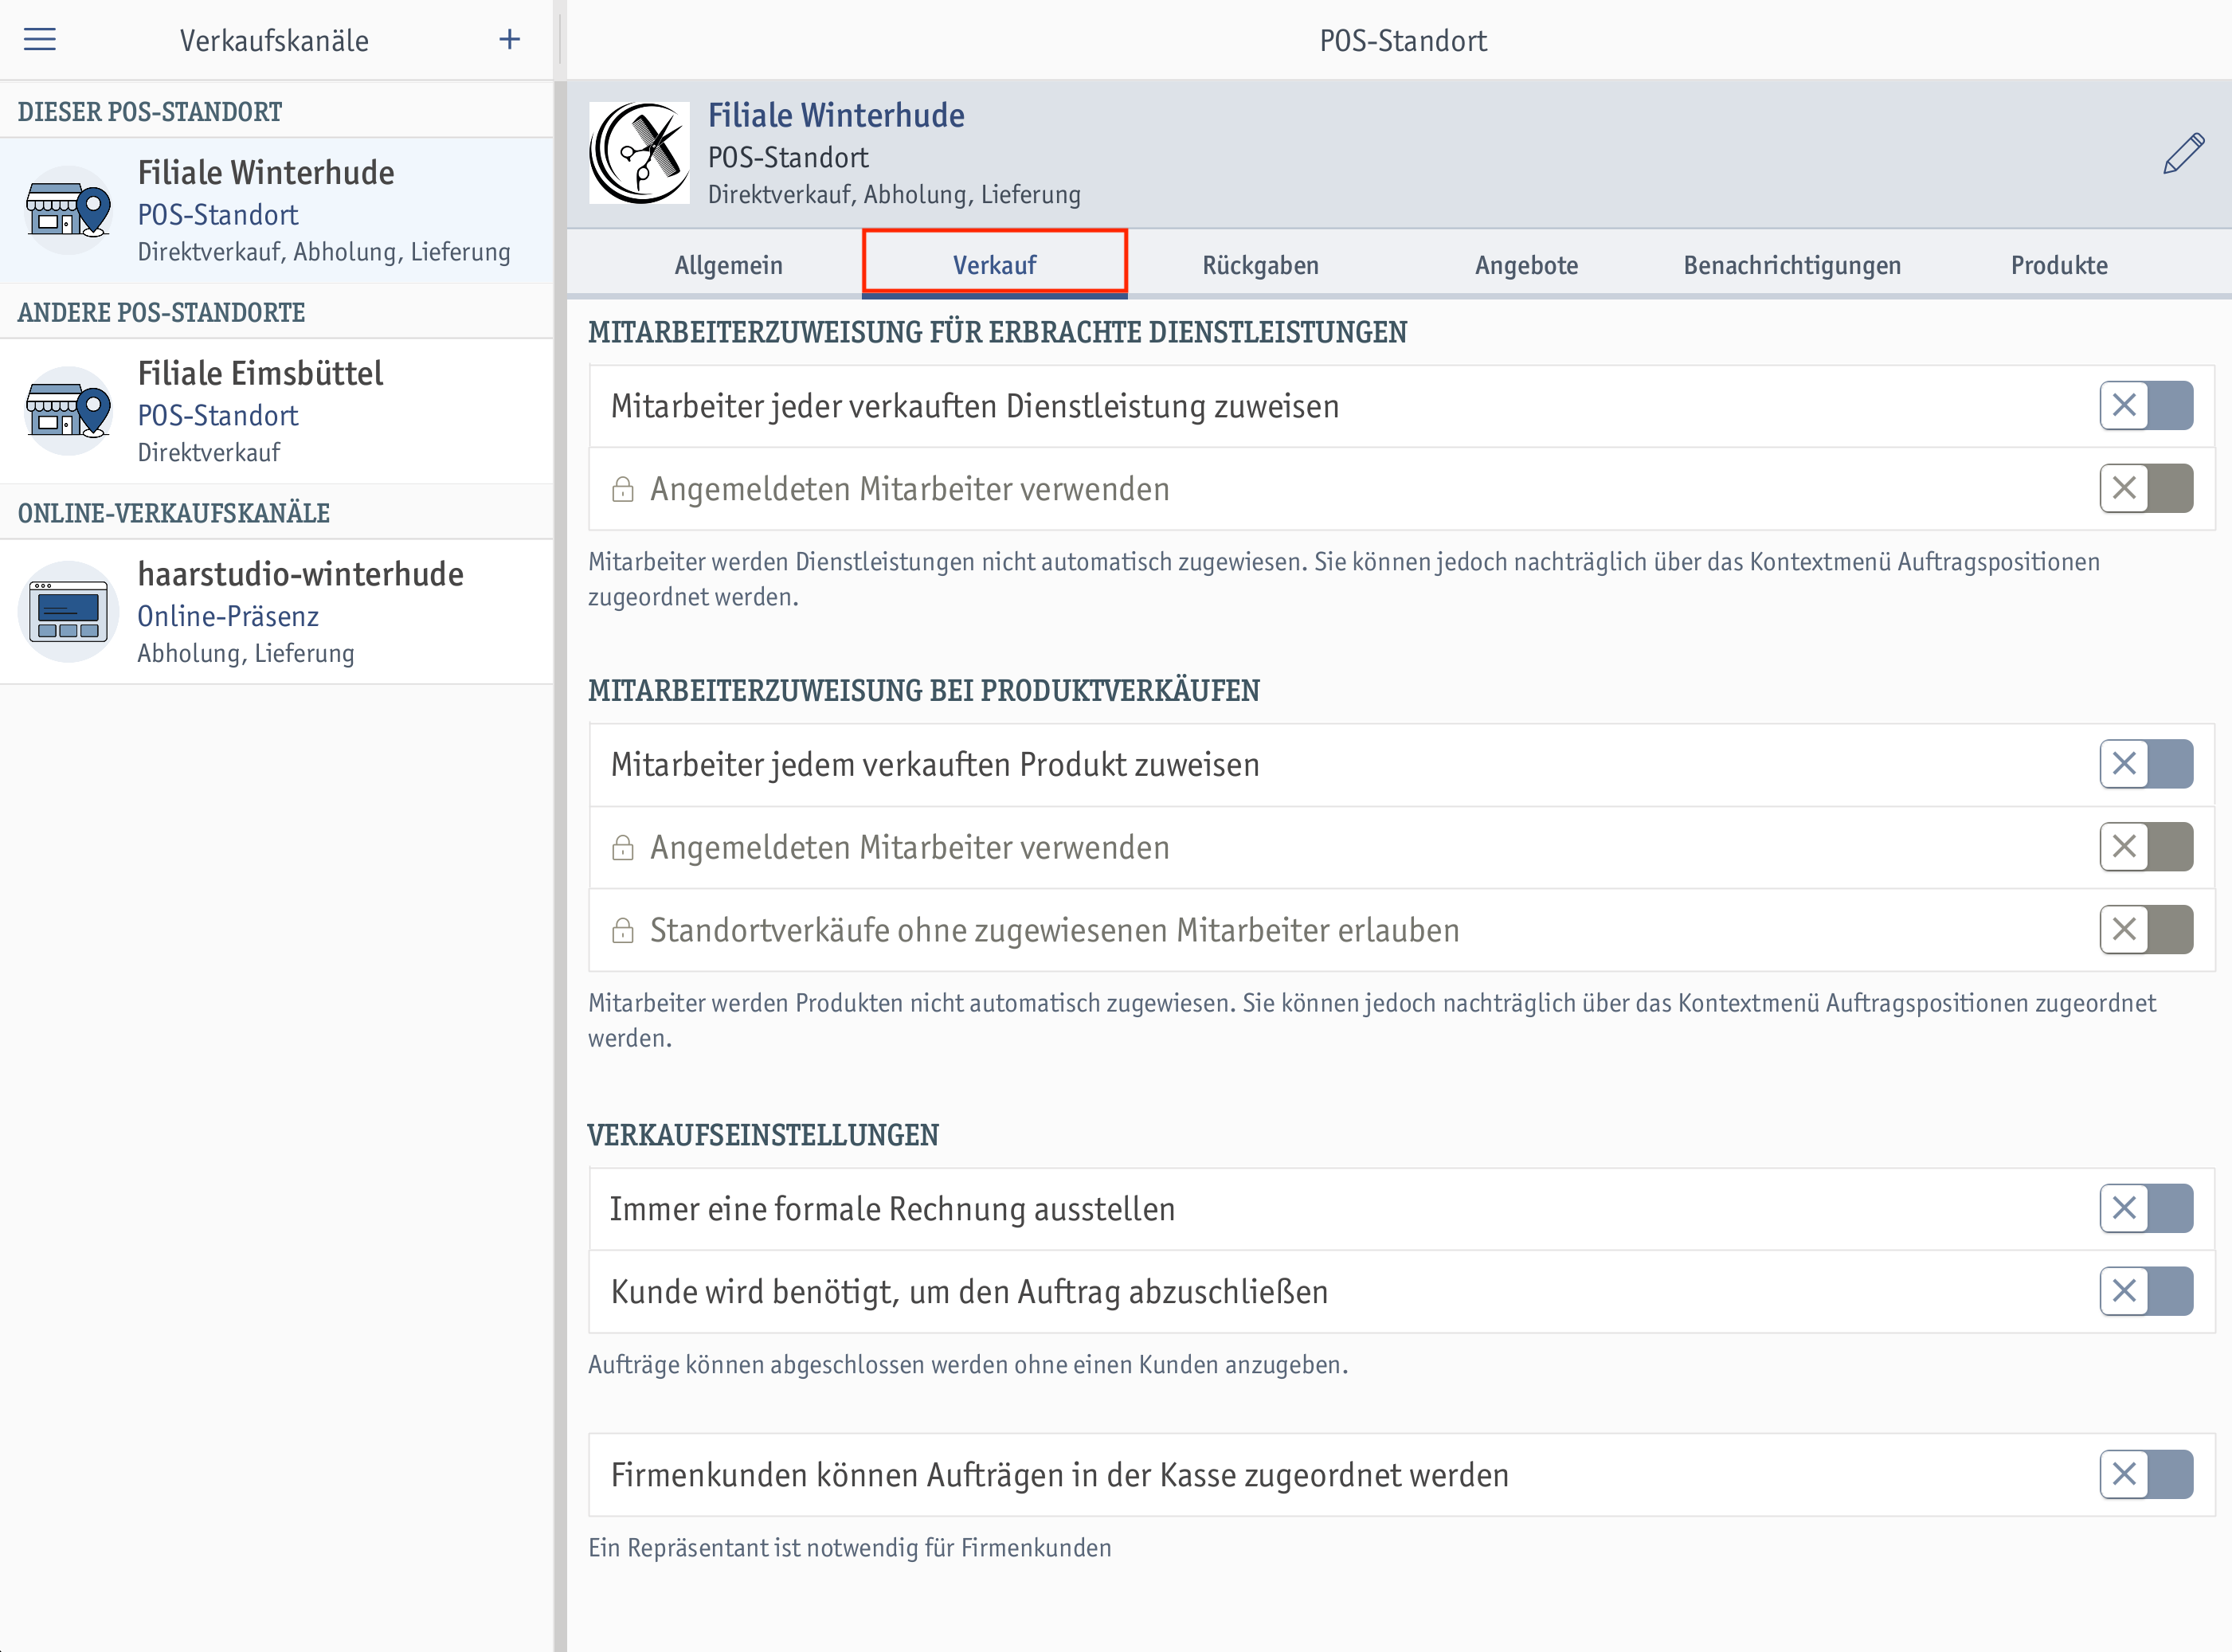
Task: Open the Rückgaben tab
Action: [x=1261, y=265]
